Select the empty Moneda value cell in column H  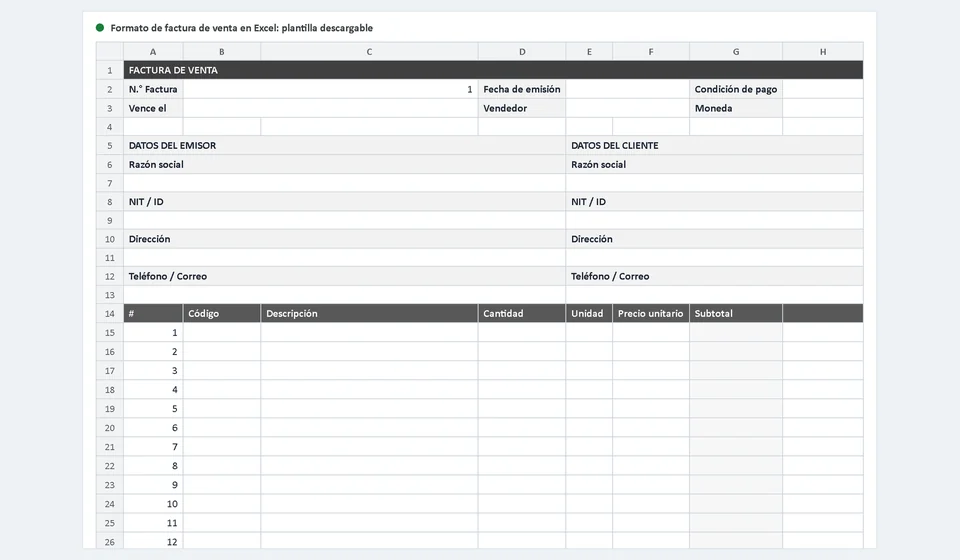[823, 108]
